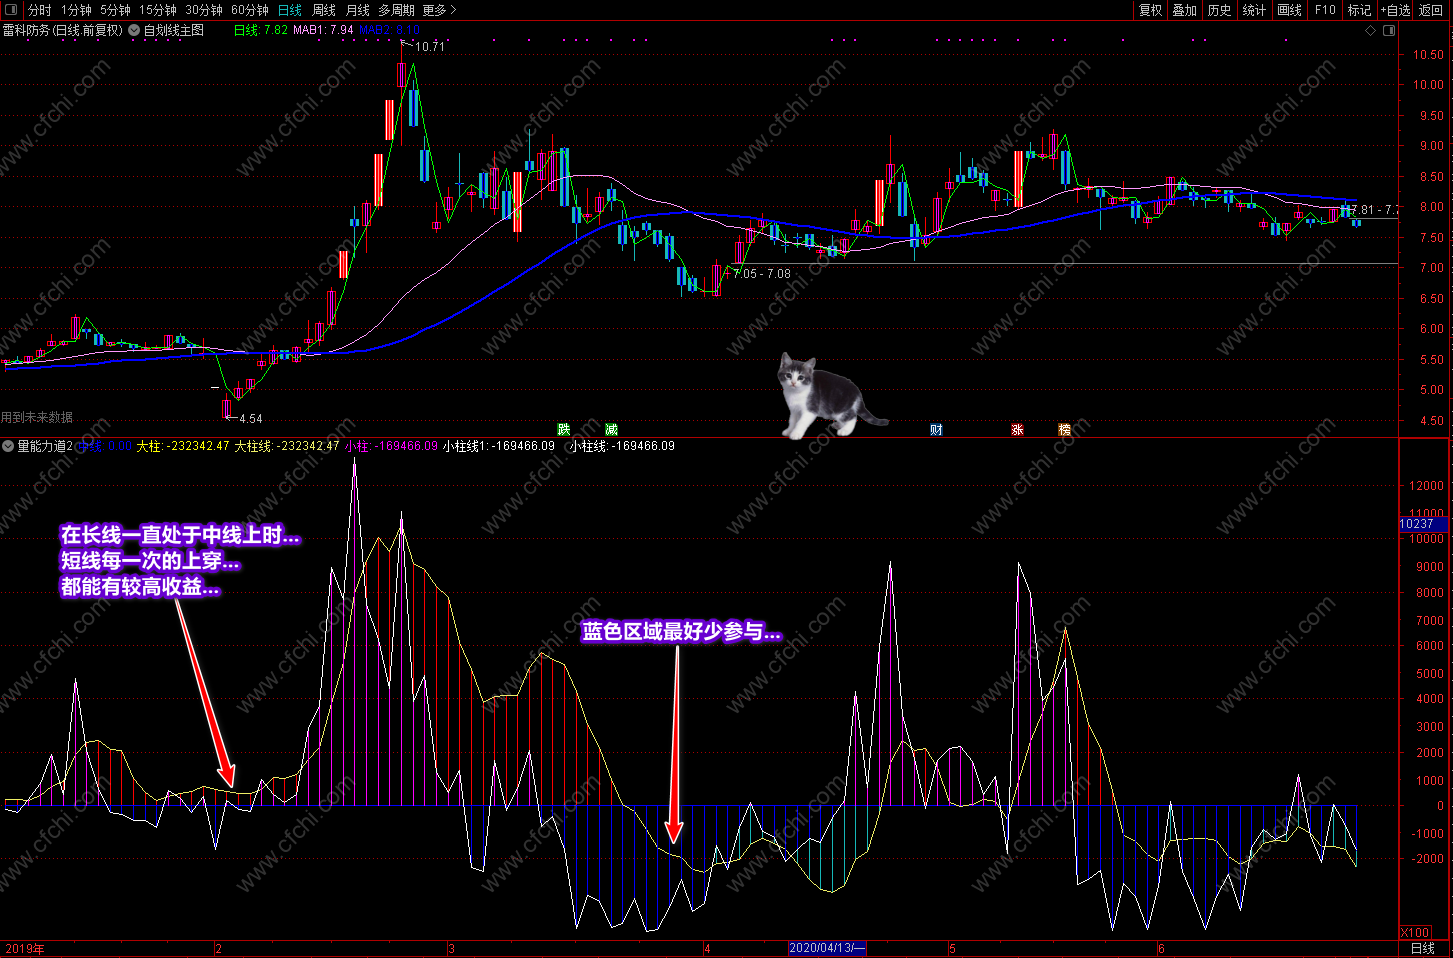Viewport: 1453px width, 958px height.
Task: Click the green 跌 marker icon
Action: point(564,430)
